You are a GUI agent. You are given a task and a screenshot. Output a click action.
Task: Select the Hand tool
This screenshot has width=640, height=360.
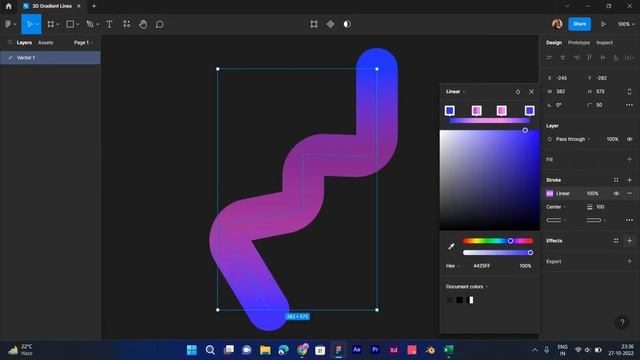point(143,24)
